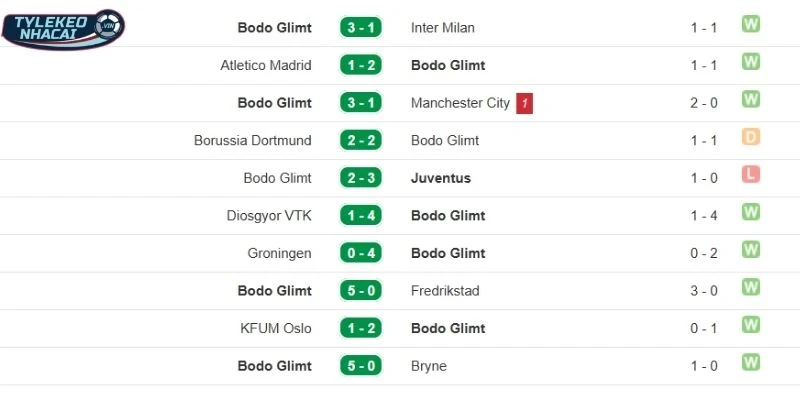Image resolution: width=800 pixels, height=400 pixels.
Task: Open the 3 - 1 score against Inter Milan
Action: 360,28
